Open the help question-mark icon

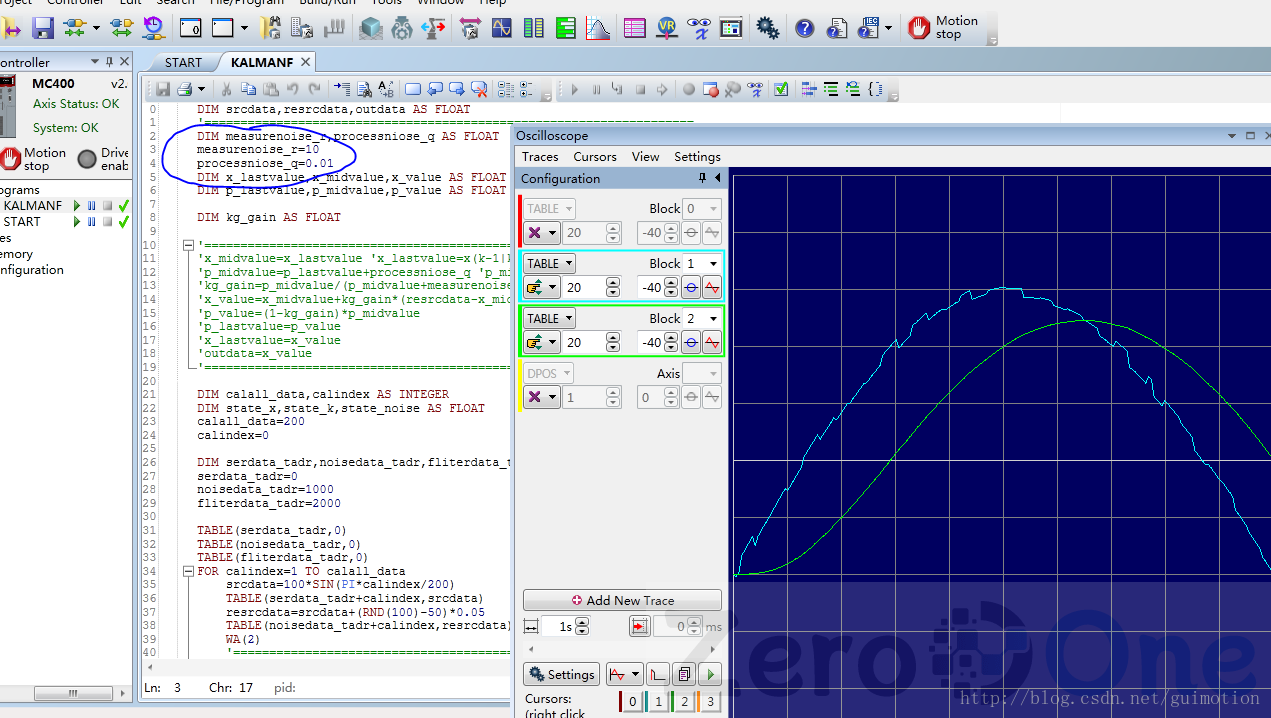[x=805, y=28]
